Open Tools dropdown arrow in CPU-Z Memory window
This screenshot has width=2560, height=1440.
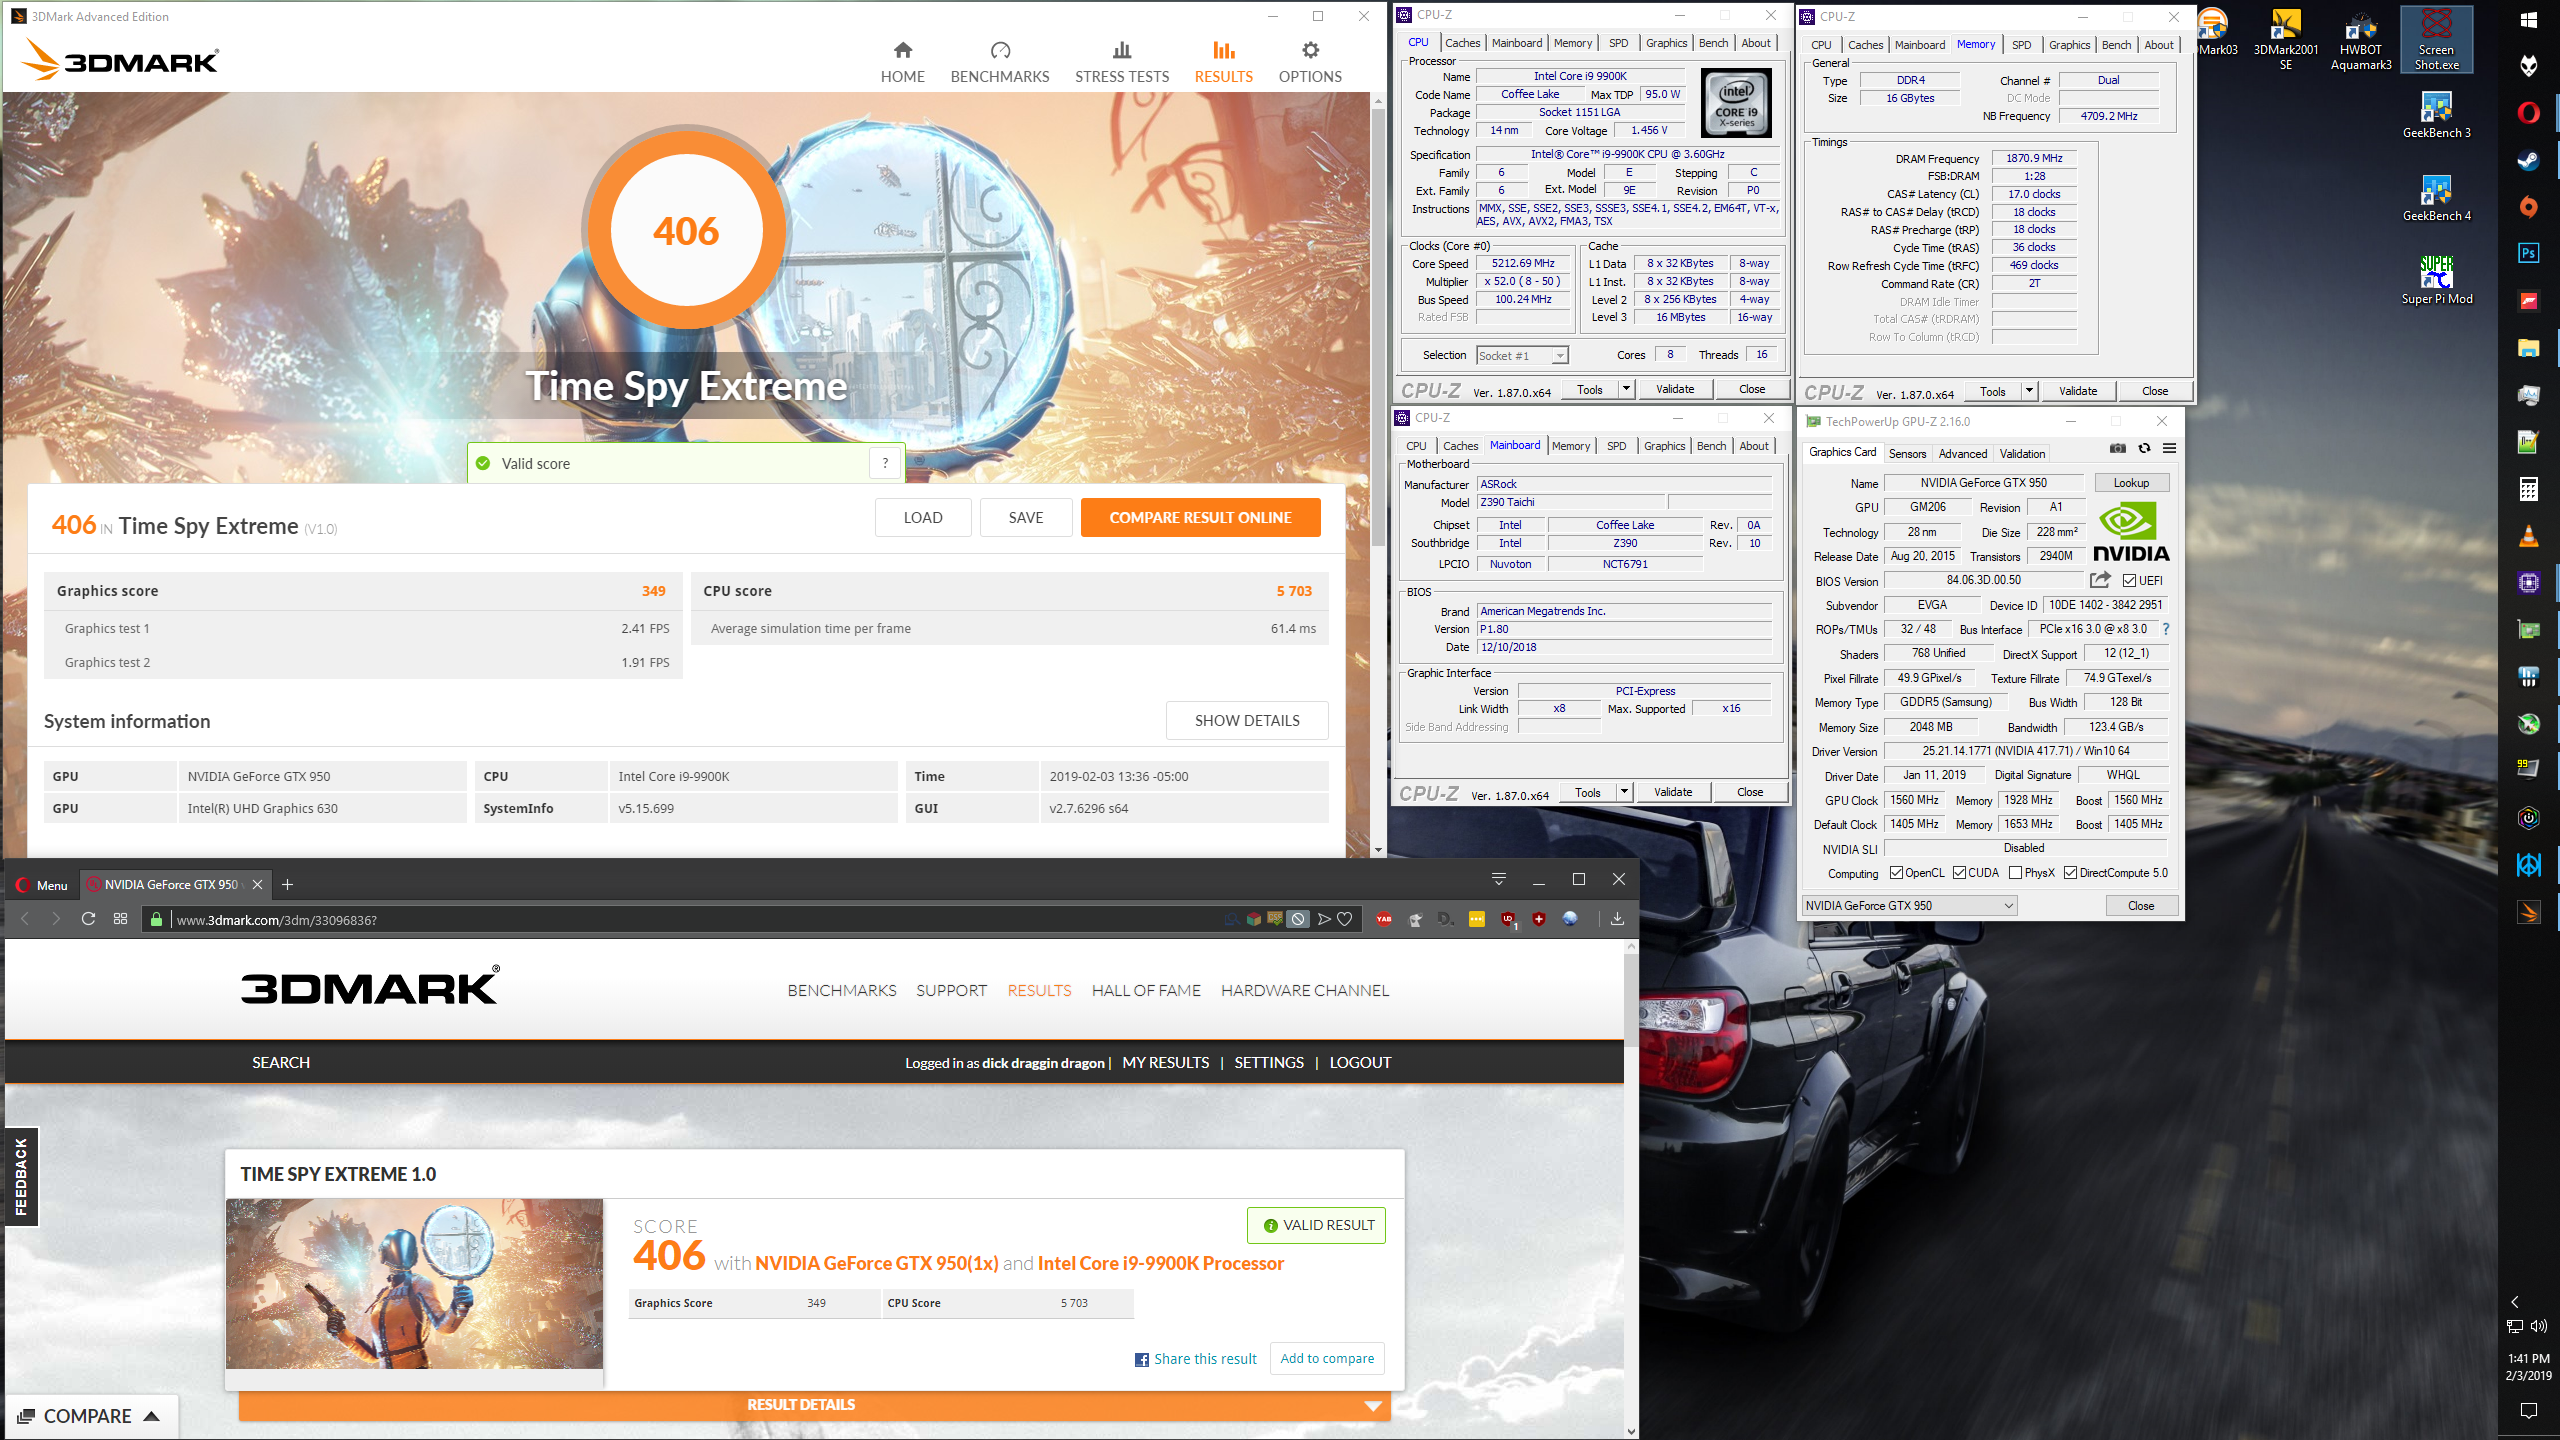coord(2029,391)
